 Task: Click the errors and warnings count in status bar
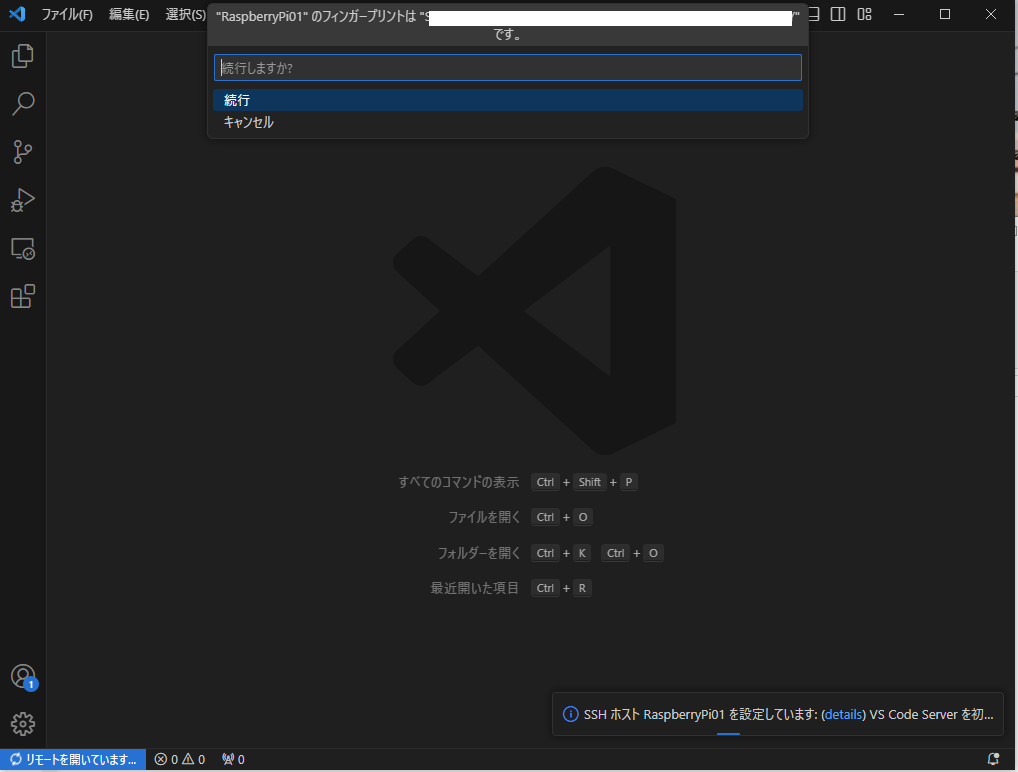click(180, 760)
